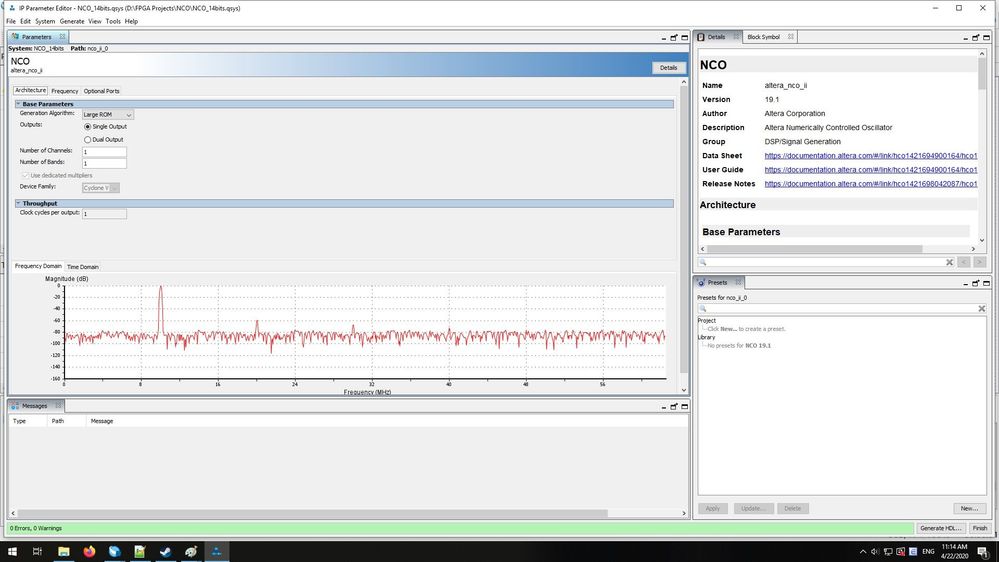This screenshot has width=999, height=562.
Task: Launch Steam from the taskbar
Action: pyautogui.click(x=165, y=551)
